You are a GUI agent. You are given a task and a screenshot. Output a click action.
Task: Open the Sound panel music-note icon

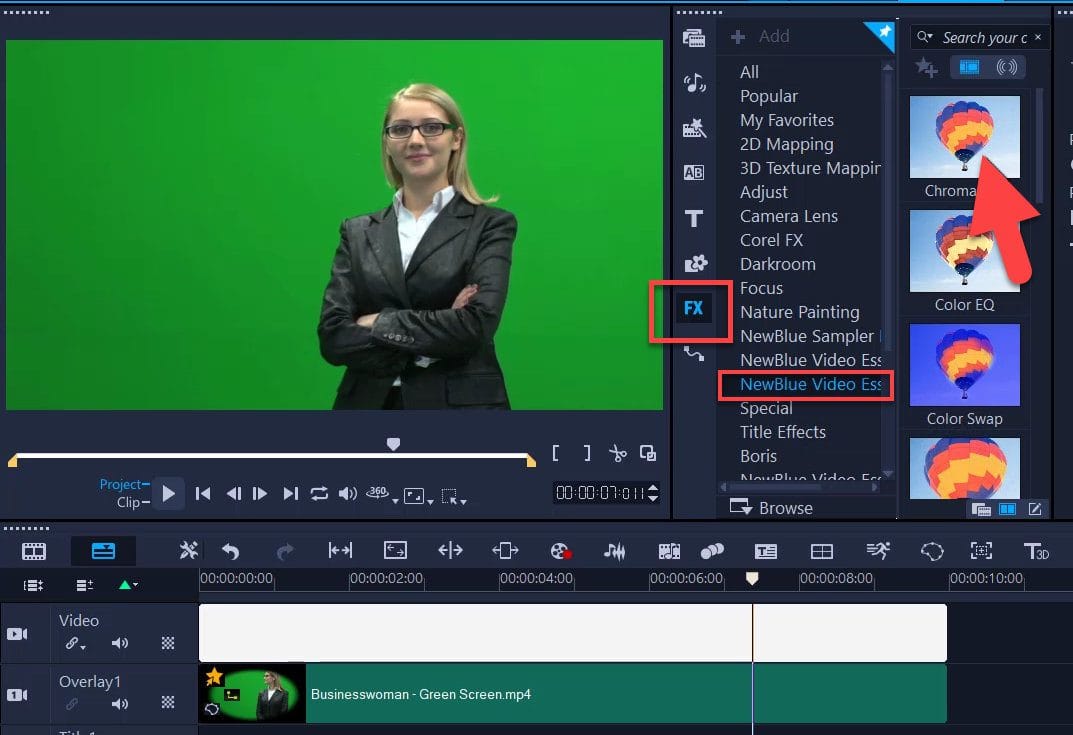tap(694, 84)
